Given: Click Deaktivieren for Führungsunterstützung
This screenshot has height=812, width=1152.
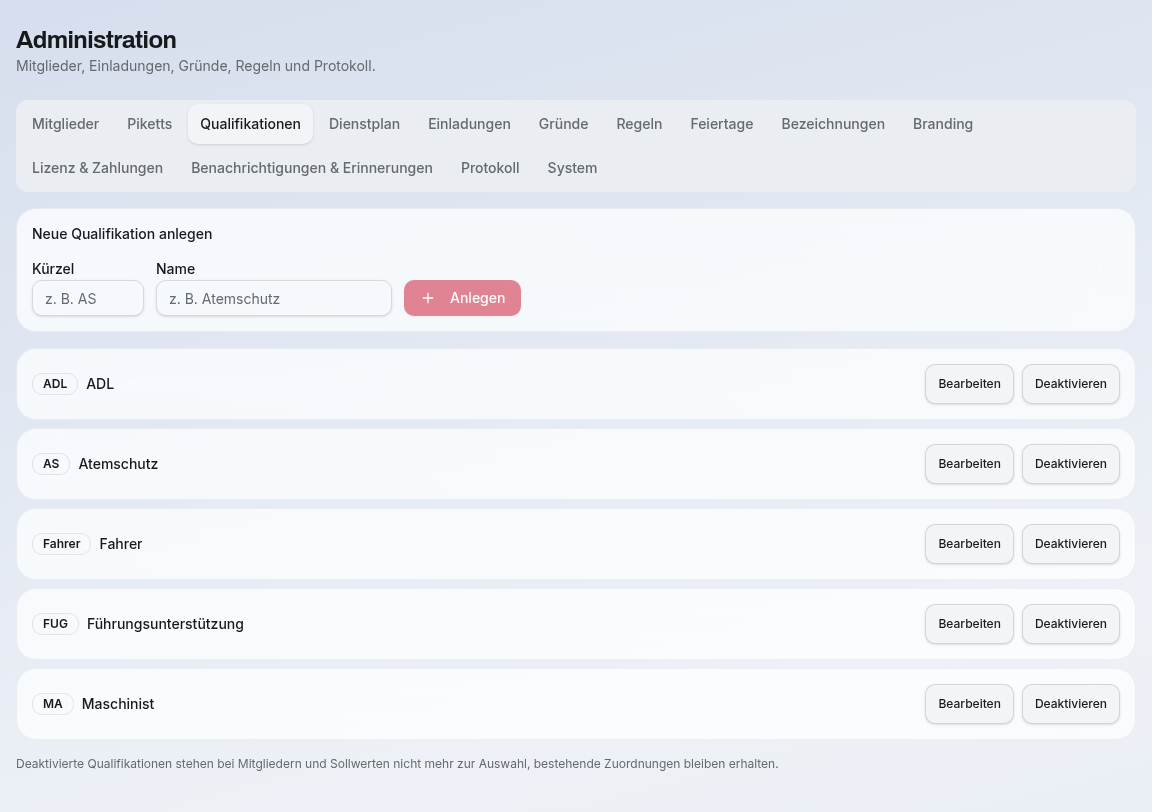Looking at the screenshot, I should tap(1070, 625).
